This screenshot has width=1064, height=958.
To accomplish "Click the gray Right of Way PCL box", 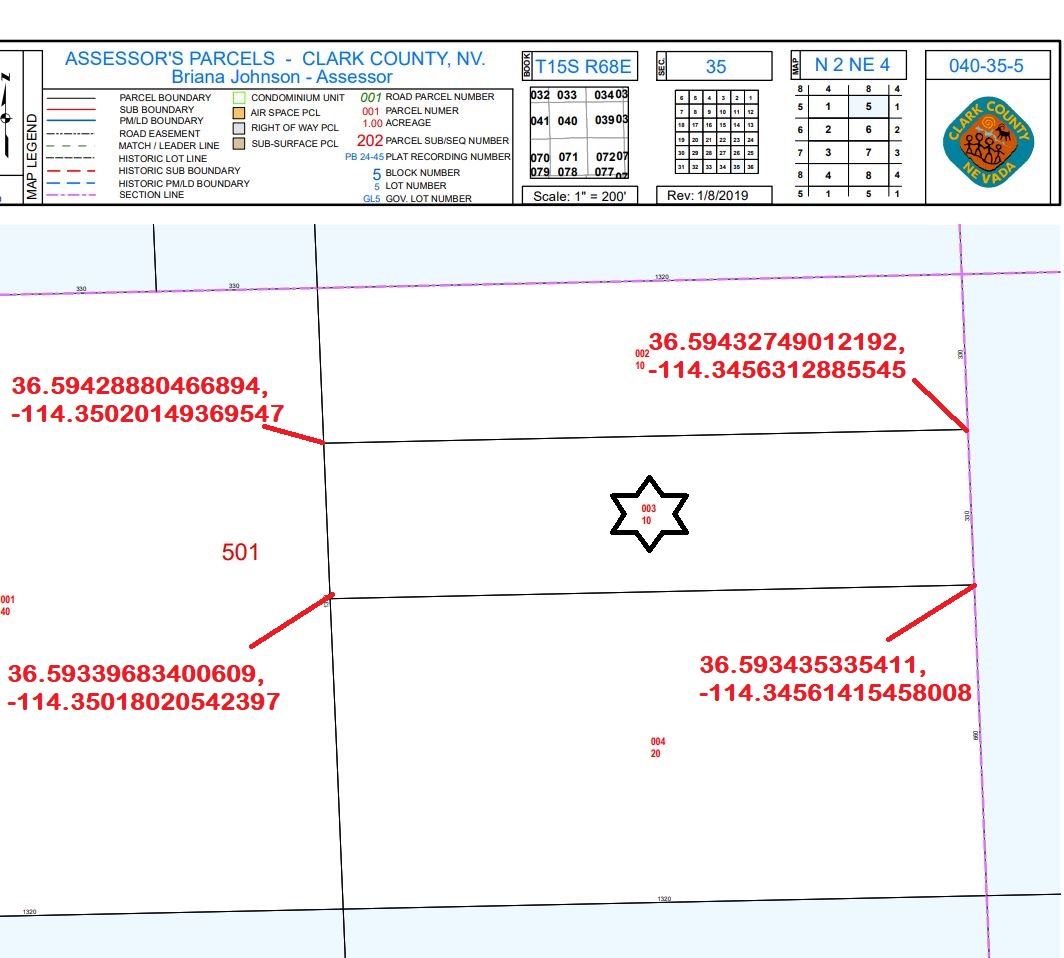I will [x=239, y=128].
